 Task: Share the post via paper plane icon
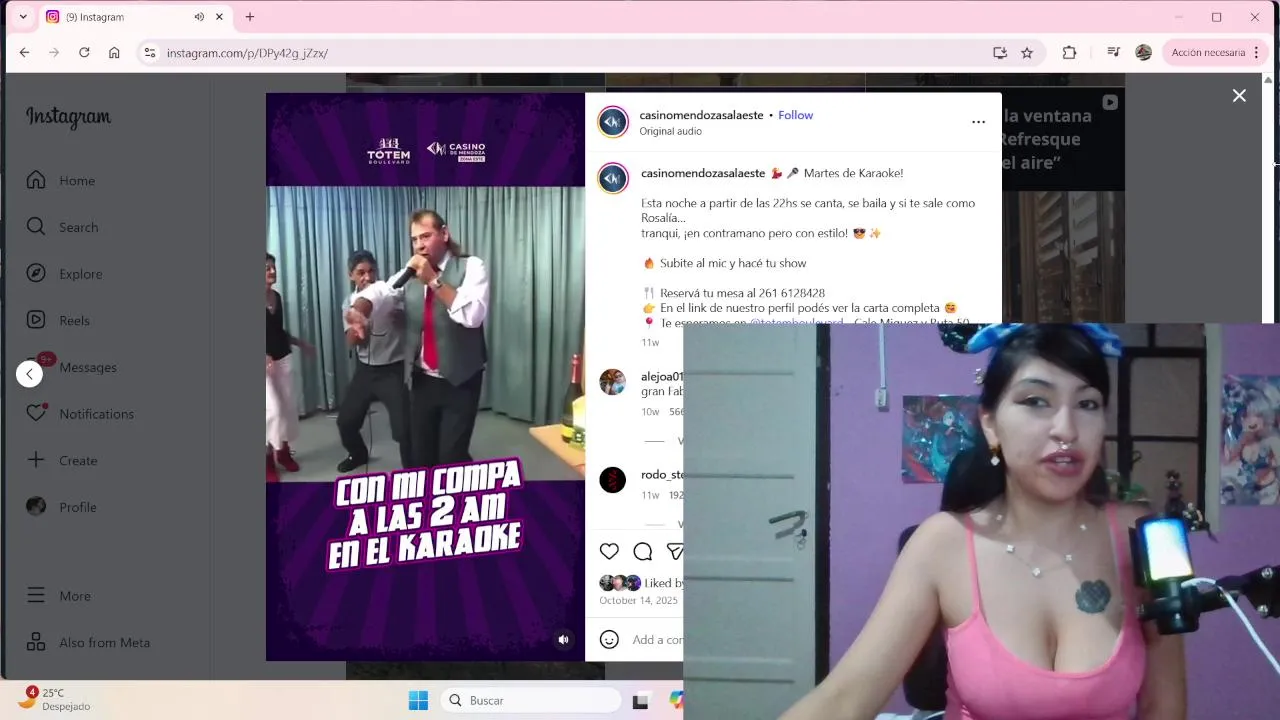tap(675, 551)
